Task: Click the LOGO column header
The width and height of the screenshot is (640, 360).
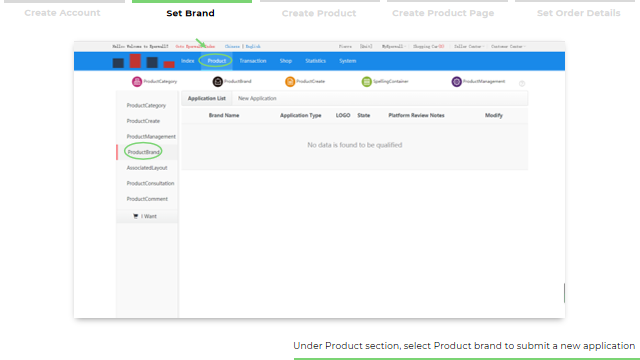Action: coord(343,116)
